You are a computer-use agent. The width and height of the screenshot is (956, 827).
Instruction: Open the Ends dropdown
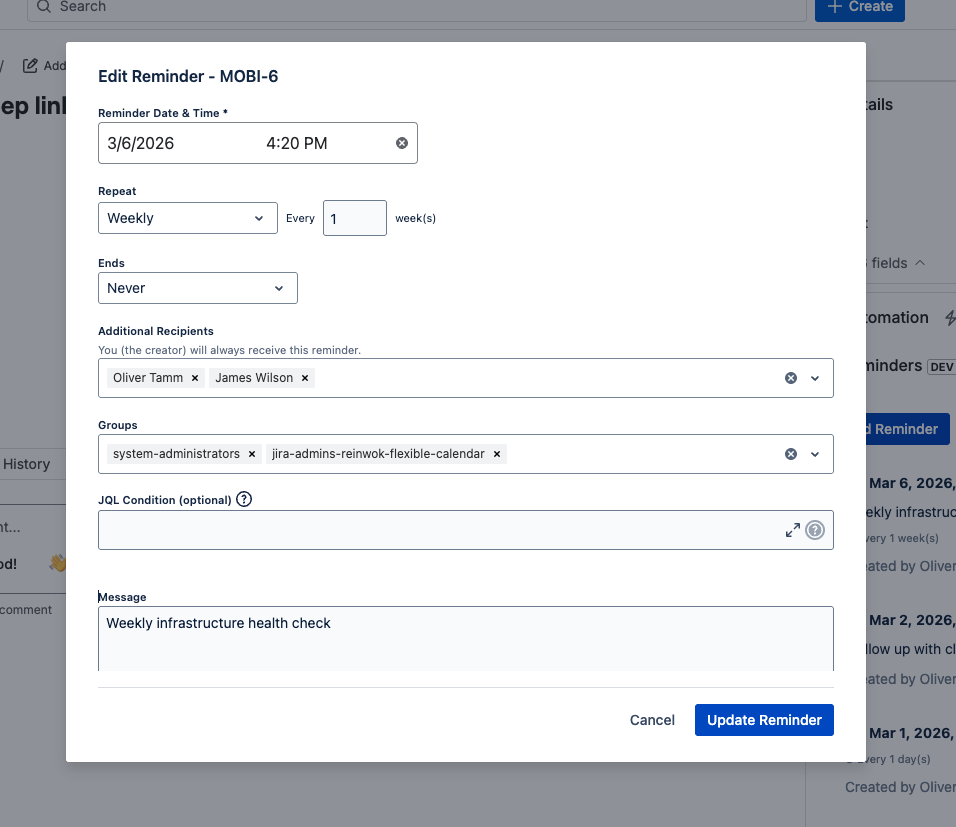click(197, 288)
